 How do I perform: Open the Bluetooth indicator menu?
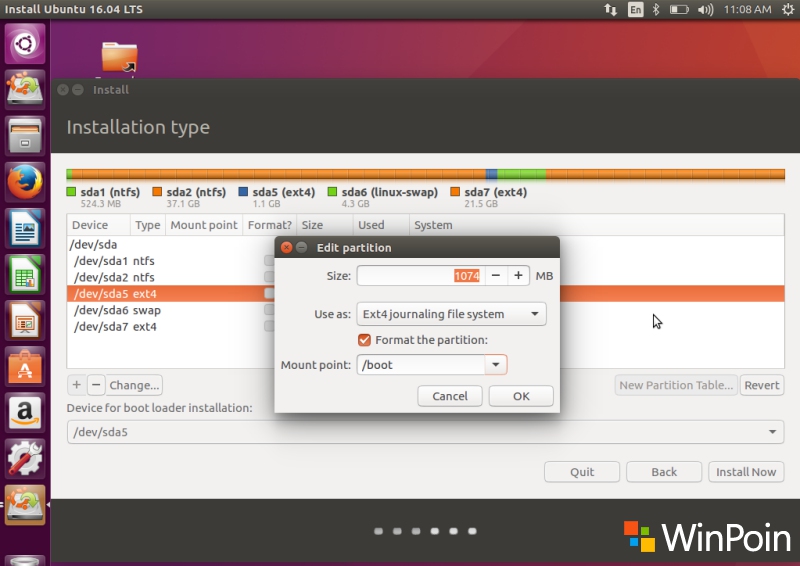656,9
